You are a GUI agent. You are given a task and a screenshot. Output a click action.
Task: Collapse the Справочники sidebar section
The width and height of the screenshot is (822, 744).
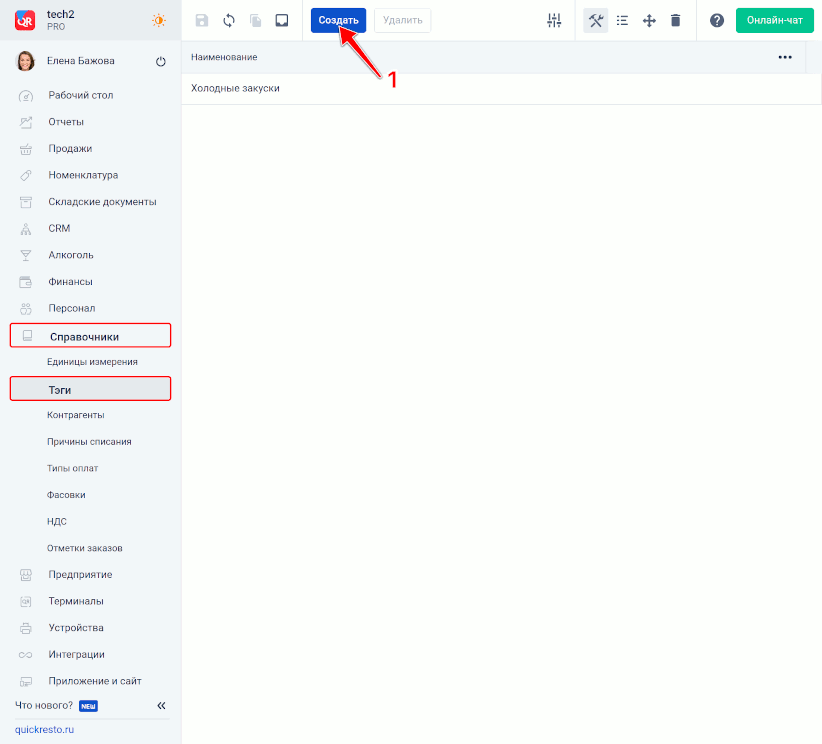coord(90,336)
